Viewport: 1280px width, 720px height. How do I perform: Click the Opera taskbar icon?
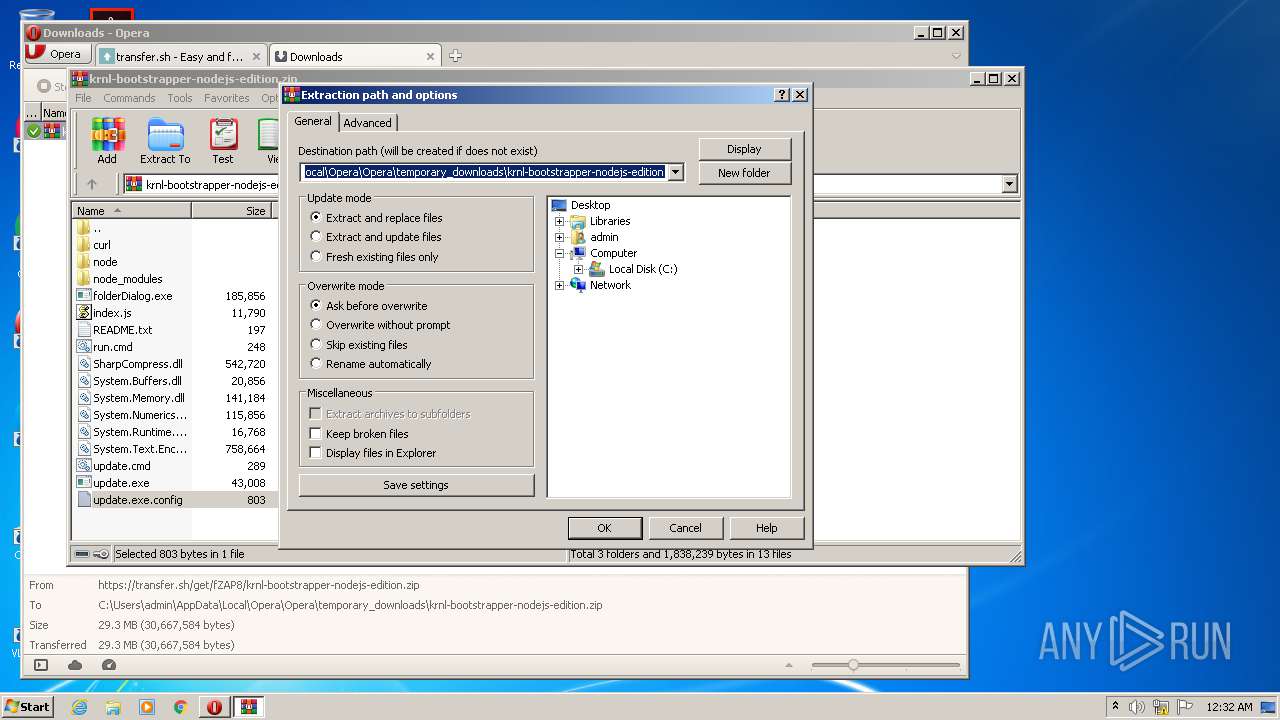tap(214, 707)
